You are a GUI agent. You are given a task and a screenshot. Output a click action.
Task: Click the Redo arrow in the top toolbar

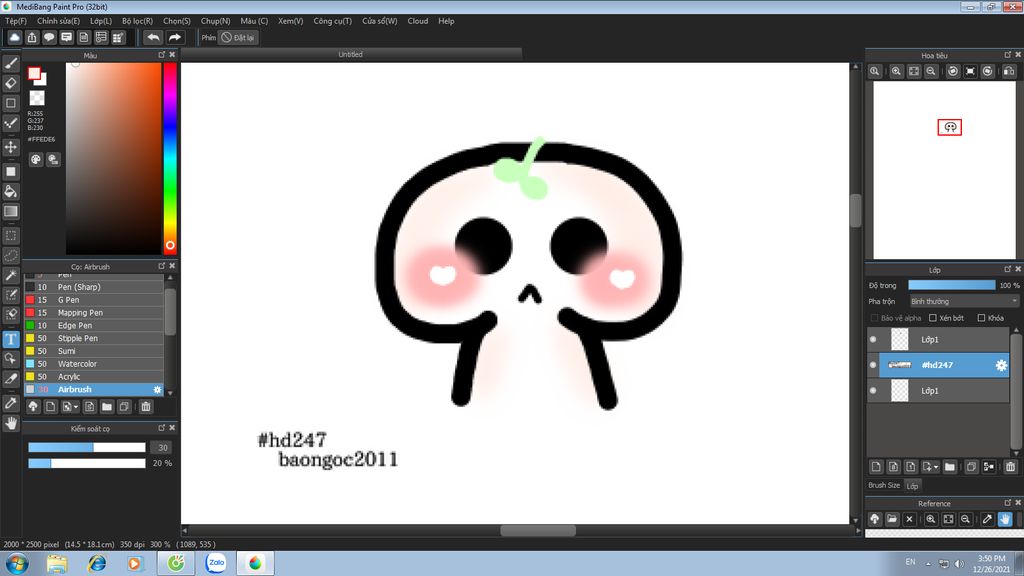click(174, 37)
